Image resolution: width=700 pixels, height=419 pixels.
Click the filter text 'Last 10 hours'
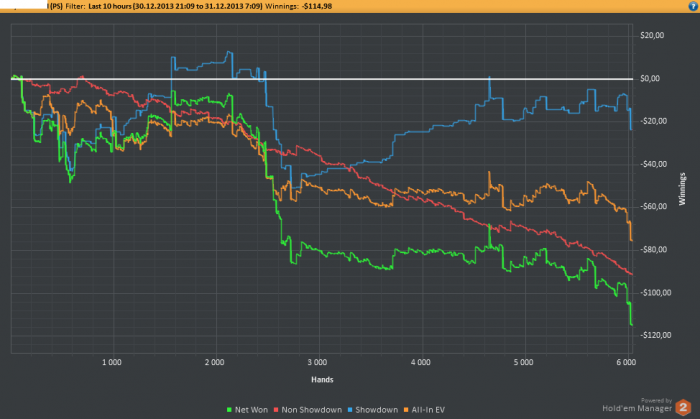point(109,6)
